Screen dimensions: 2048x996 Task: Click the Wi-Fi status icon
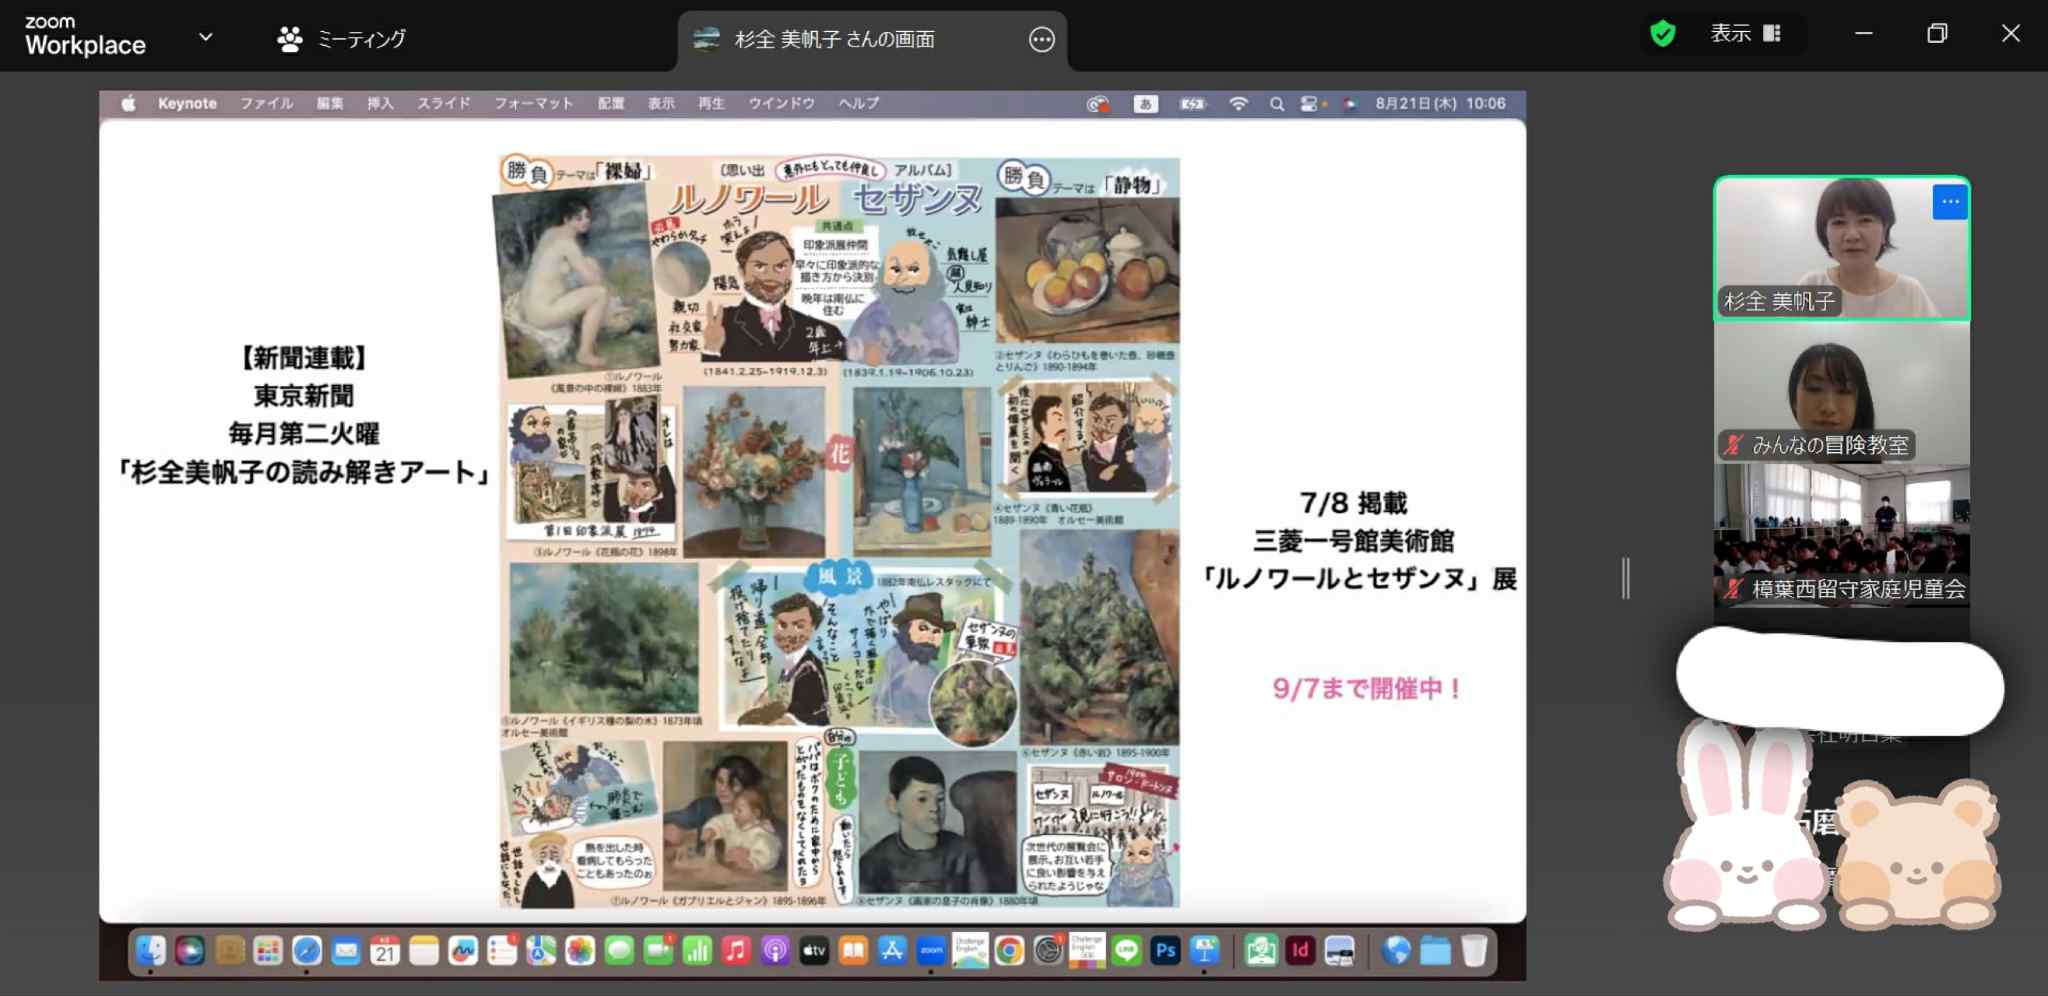coord(1238,104)
